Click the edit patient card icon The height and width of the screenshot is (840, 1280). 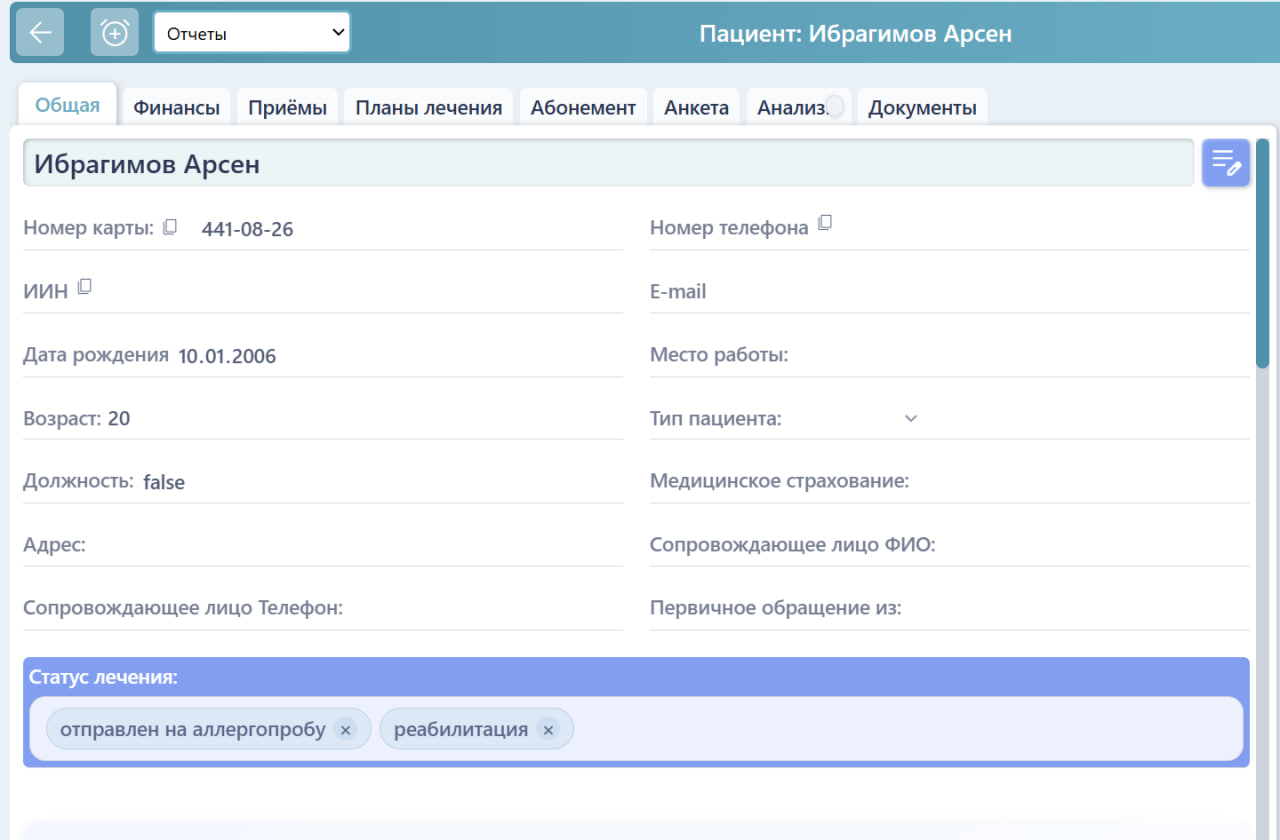(1226, 163)
